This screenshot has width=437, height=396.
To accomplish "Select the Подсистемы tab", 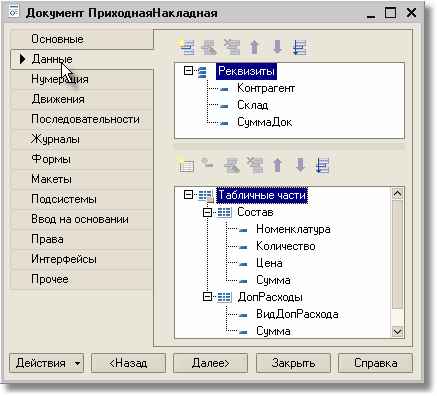I will pos(82,199).
